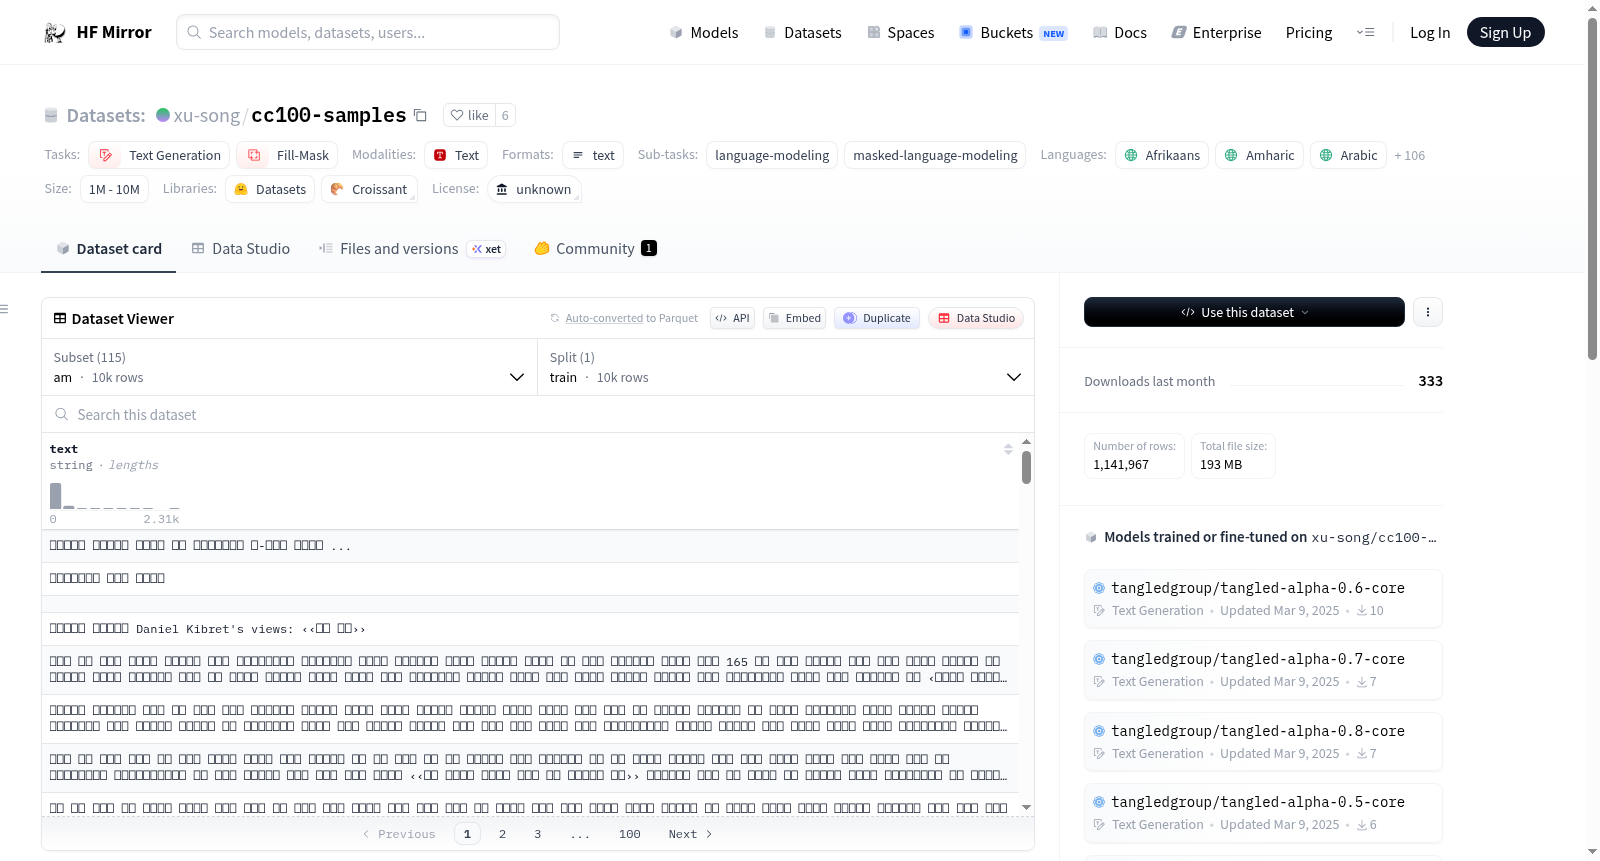1600x861 pixels.
Task: Click the masked-language-modeling sub-task tag
Action: pyautogui.click(x=935, y=156)
